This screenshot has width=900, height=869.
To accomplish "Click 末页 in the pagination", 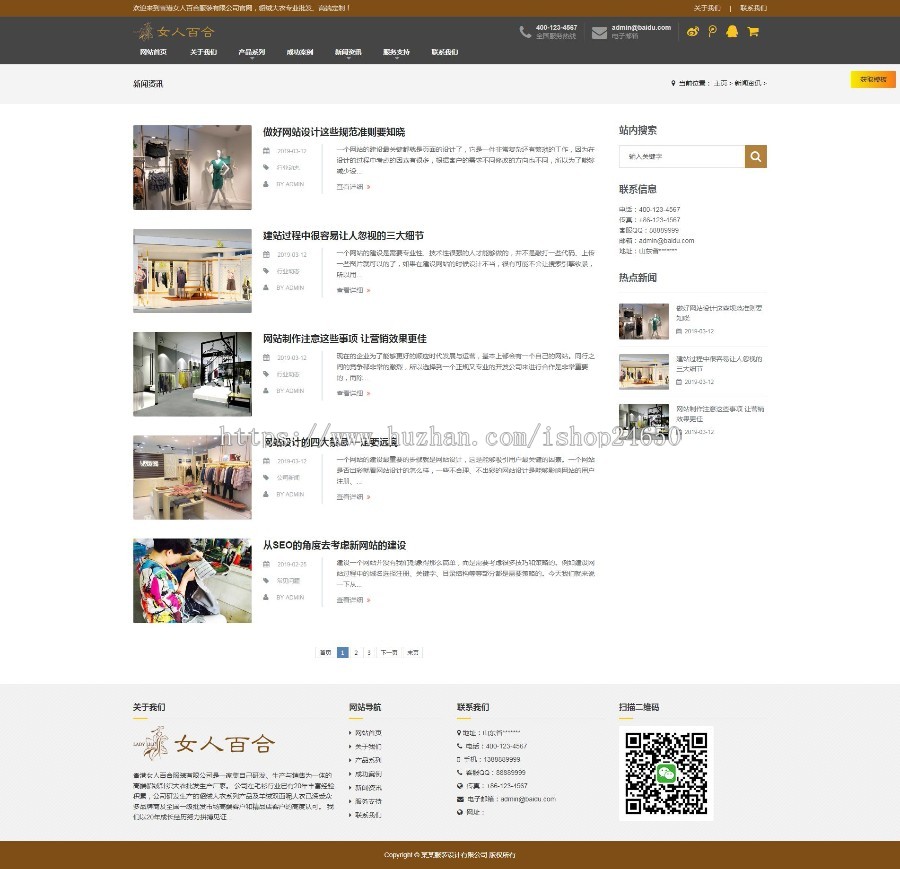I will click(413, 653).
